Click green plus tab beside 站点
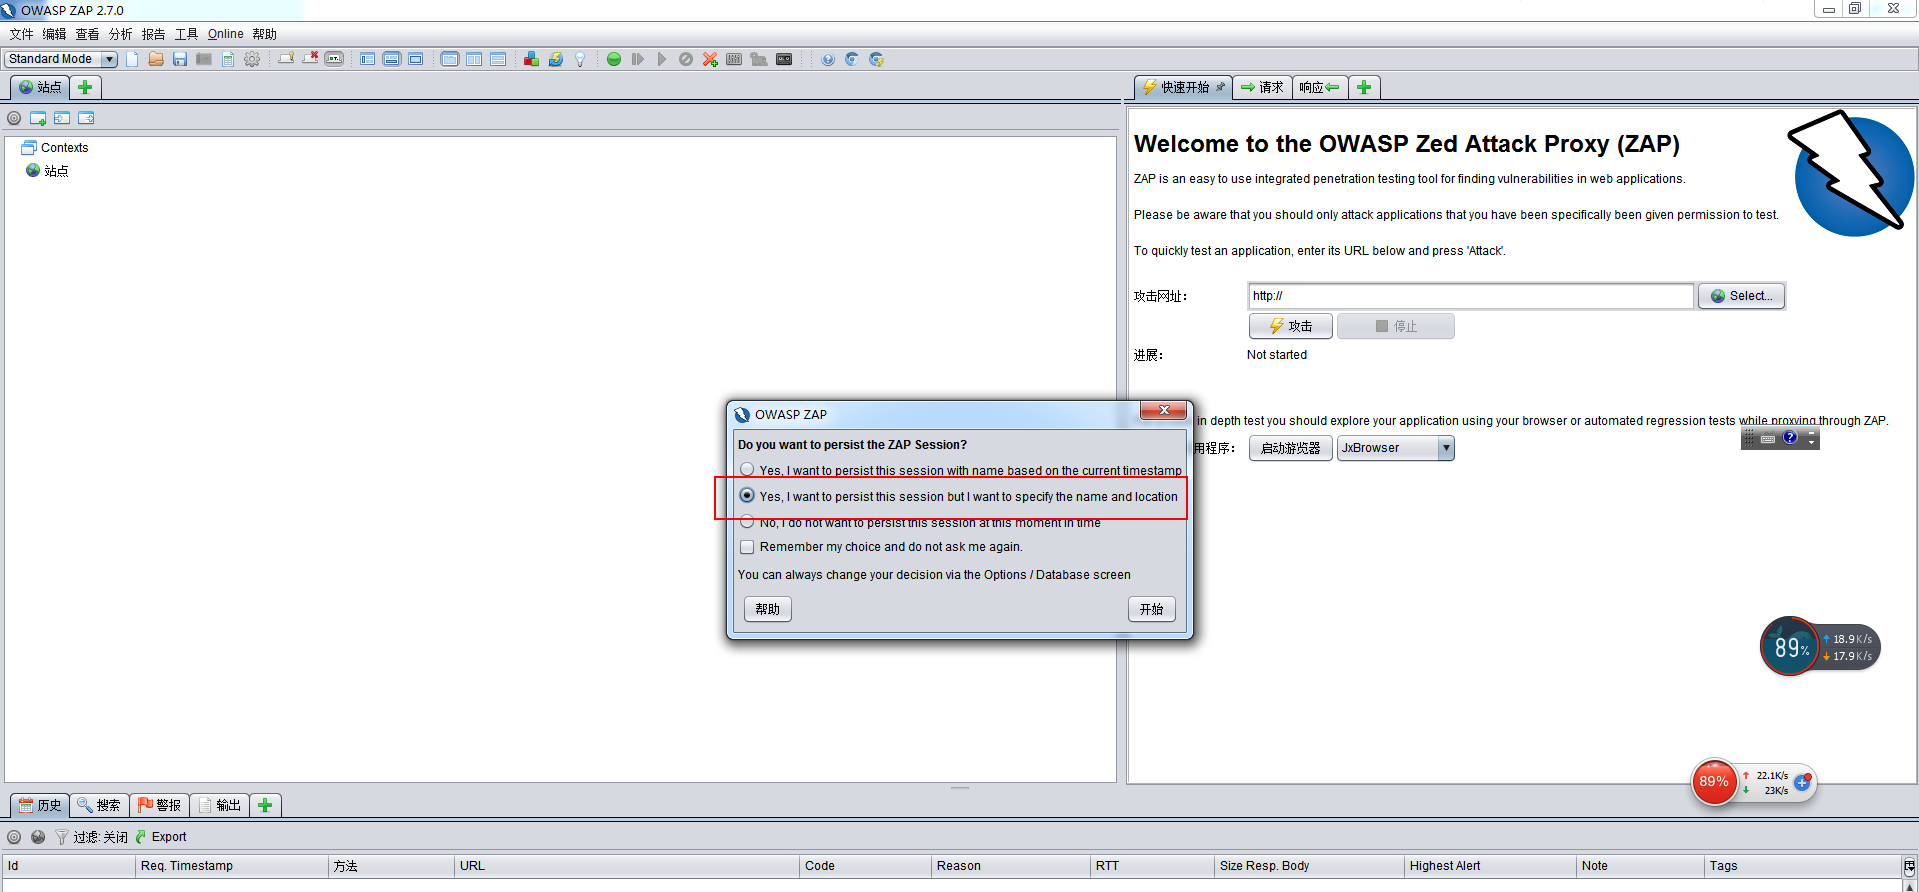Viewport: 1919px width, 892px height. pyautogui.click(x=85, y=87)
